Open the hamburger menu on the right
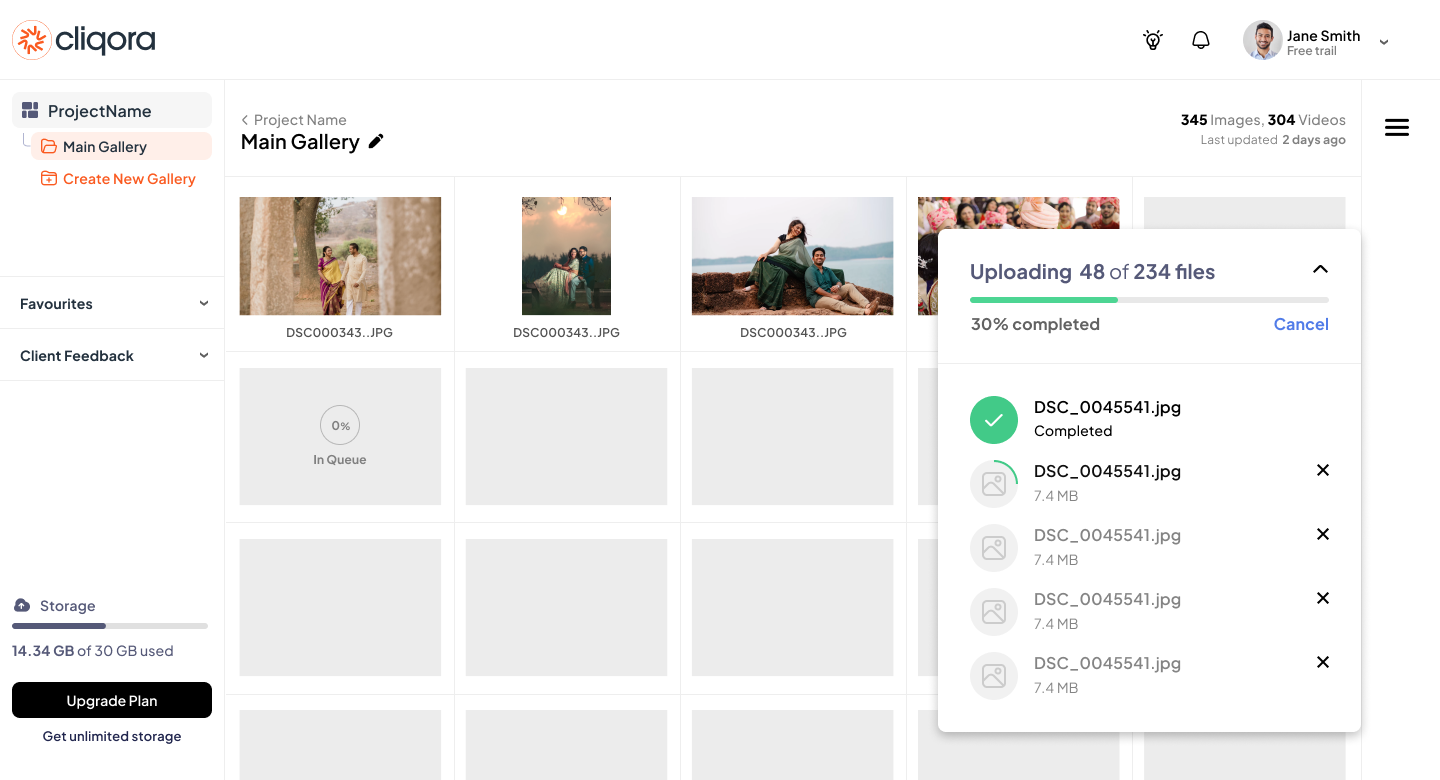 (1397, 127)
